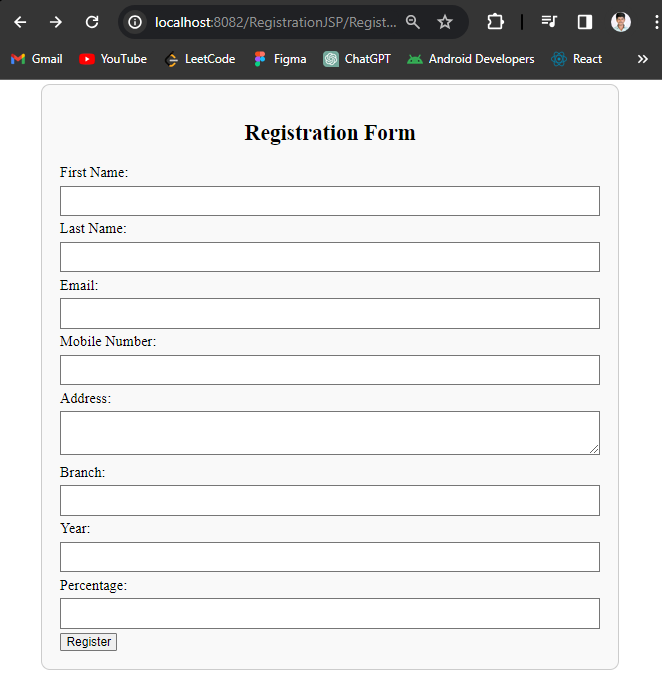Bookmark this page with the star

pyautogui.click(x=445, y=22)
